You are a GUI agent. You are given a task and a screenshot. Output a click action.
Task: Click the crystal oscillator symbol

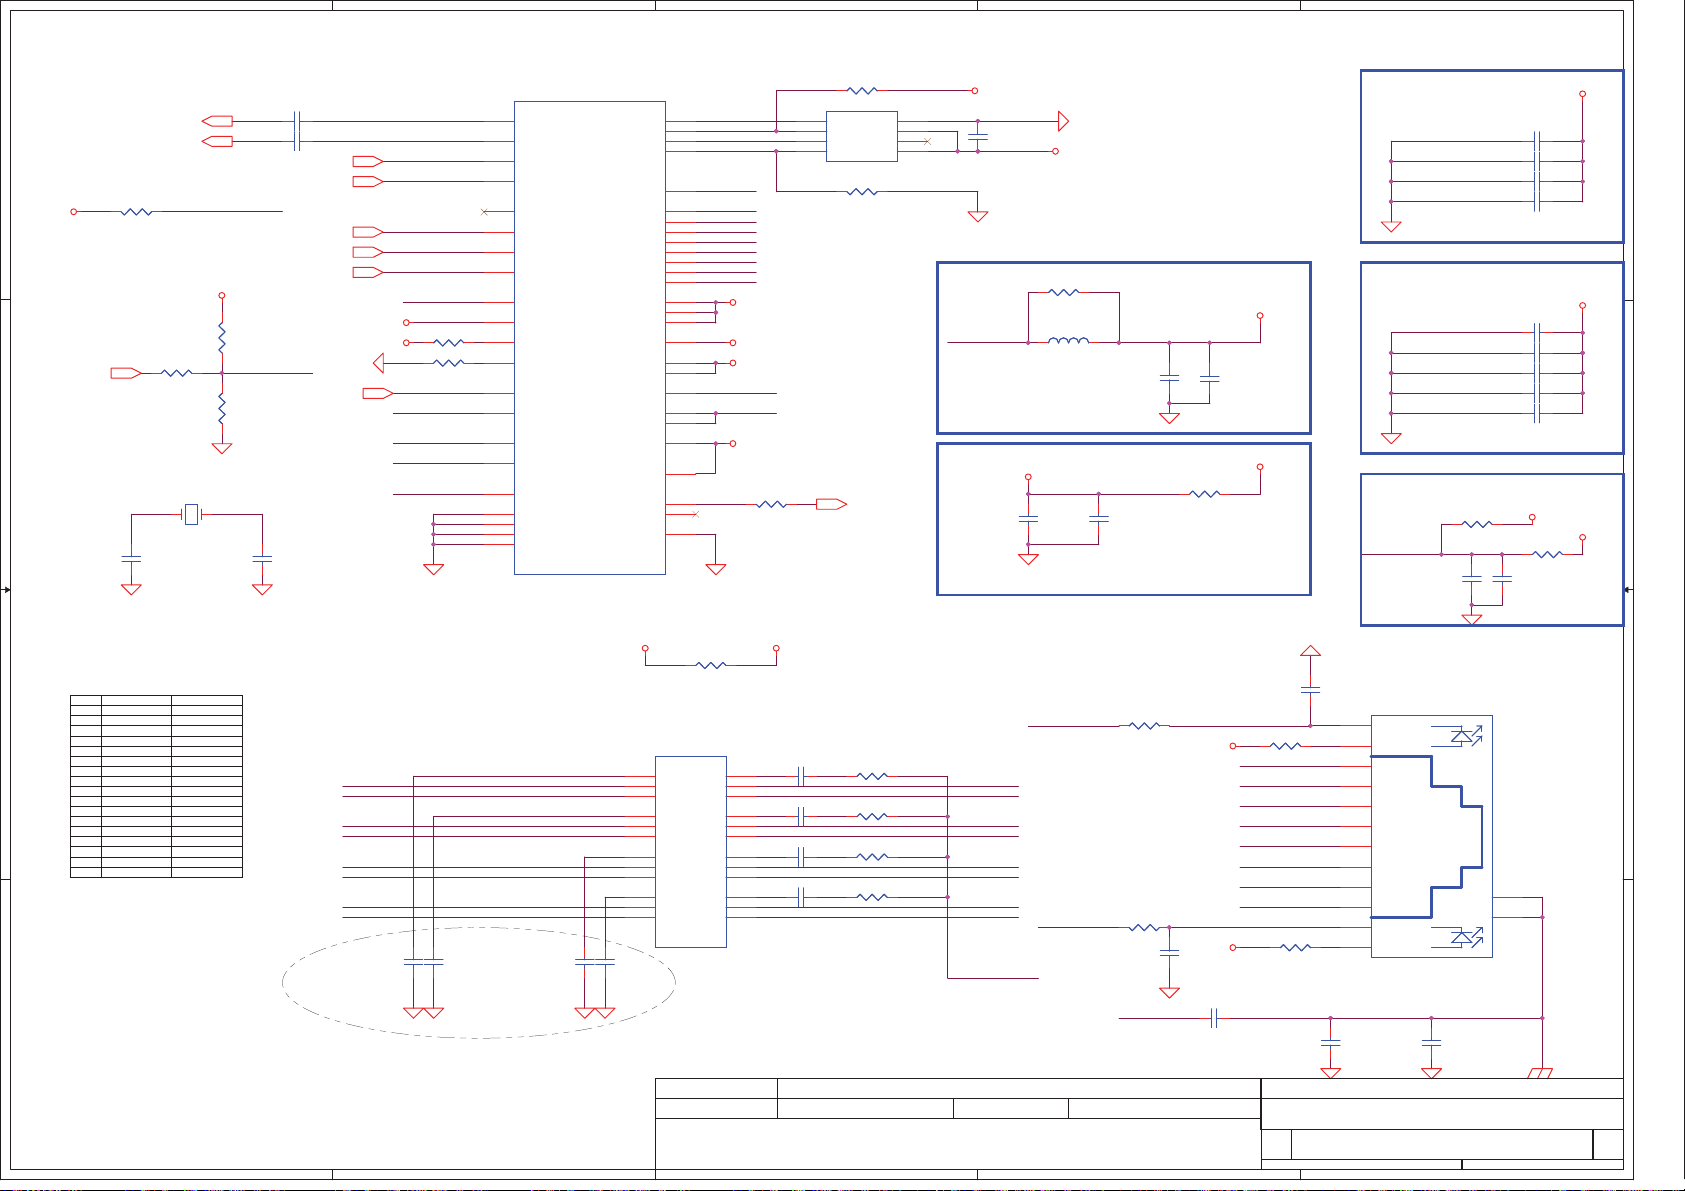192,515
